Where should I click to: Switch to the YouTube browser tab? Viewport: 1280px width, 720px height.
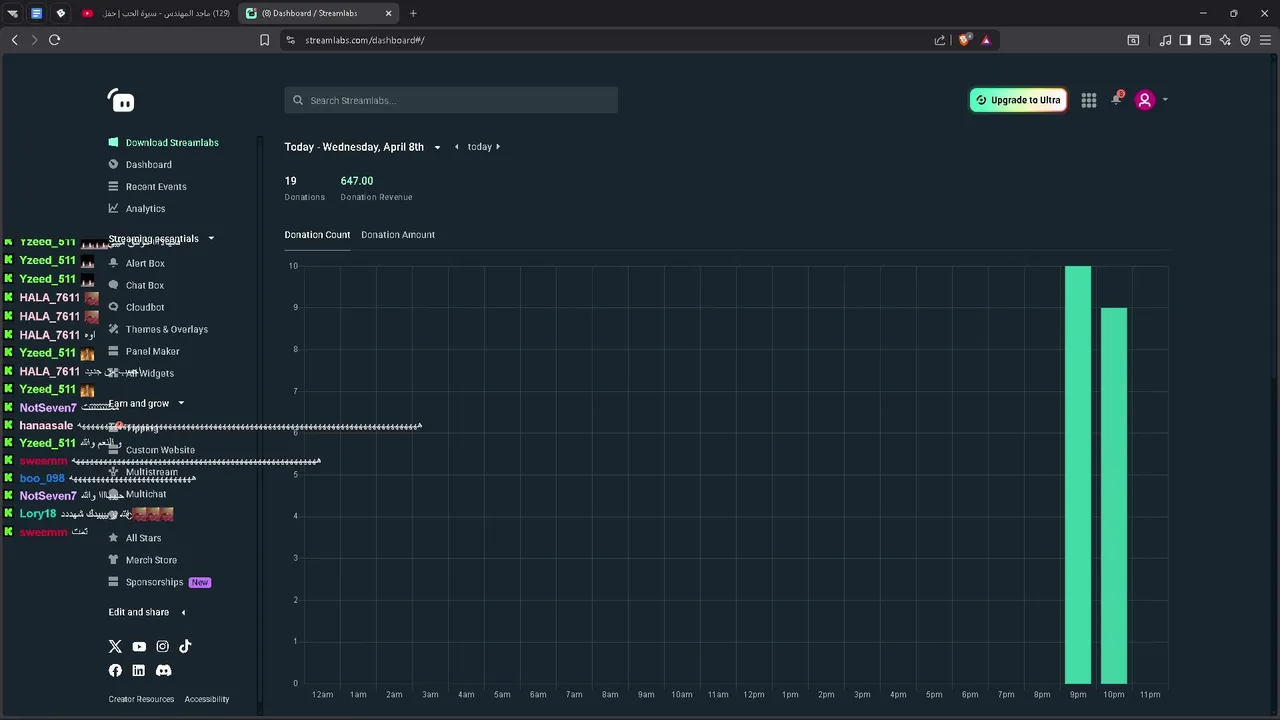coord(155,13)
